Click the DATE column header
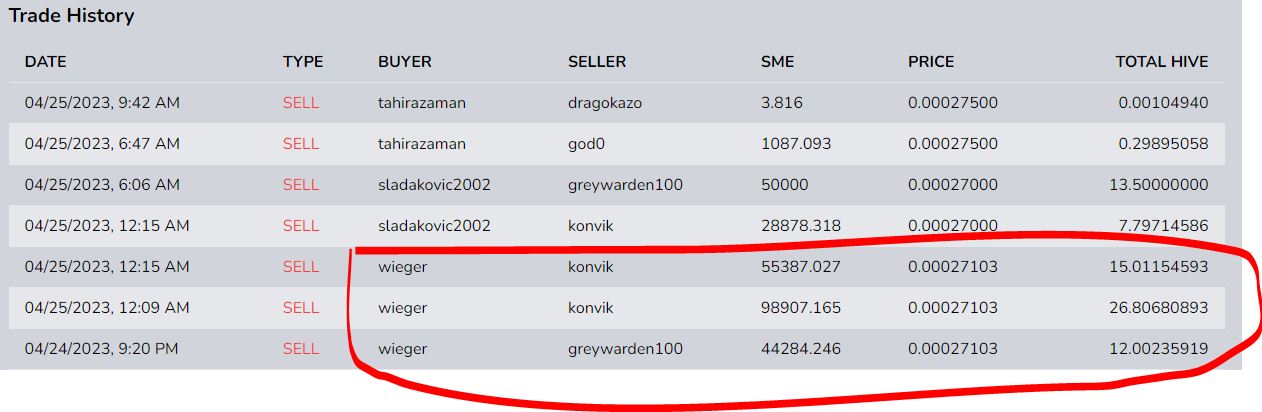The height and width of the screenshot is (412, 1262). [x=45, y=62]
